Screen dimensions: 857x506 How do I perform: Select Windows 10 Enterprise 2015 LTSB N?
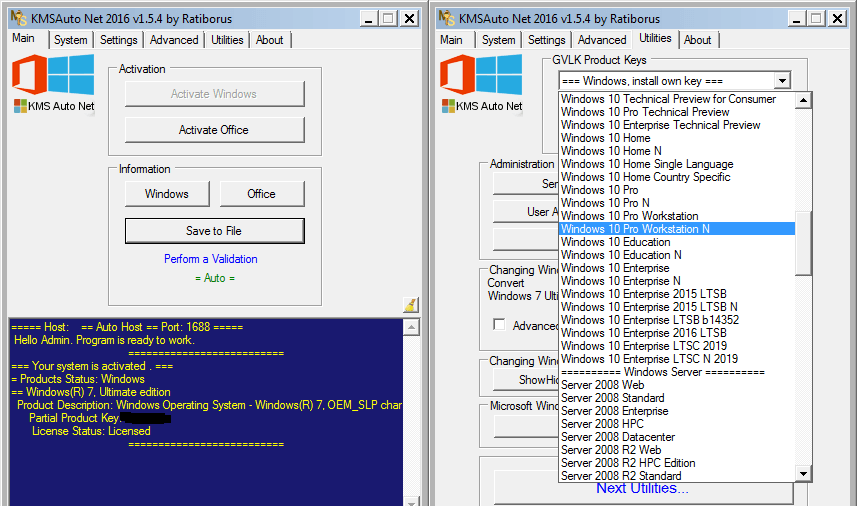tap(677, 307)
